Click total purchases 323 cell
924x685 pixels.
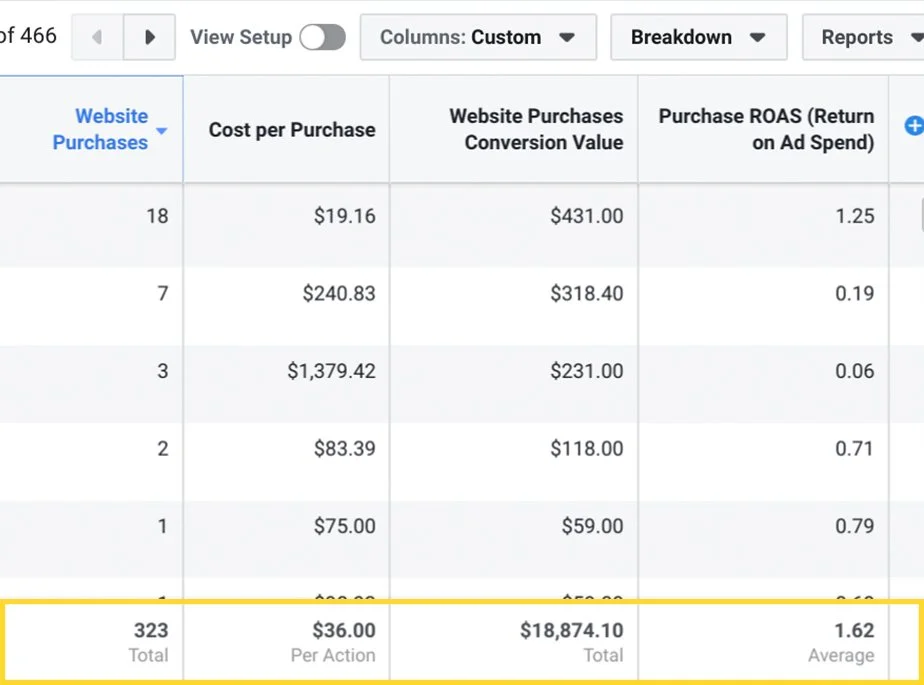pos(151,631)
